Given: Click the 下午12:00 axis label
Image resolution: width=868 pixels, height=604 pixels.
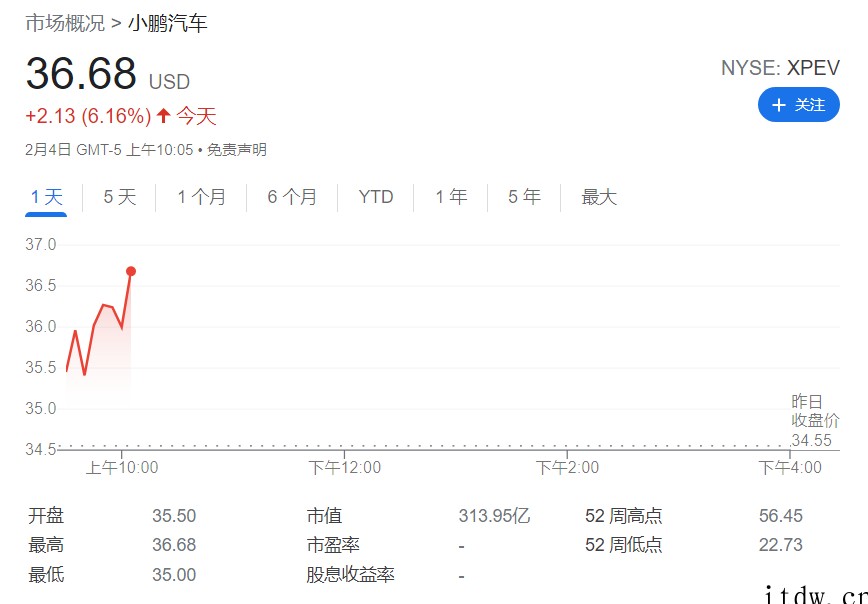Looking at the screenshot, I should (x=344, y=468).
